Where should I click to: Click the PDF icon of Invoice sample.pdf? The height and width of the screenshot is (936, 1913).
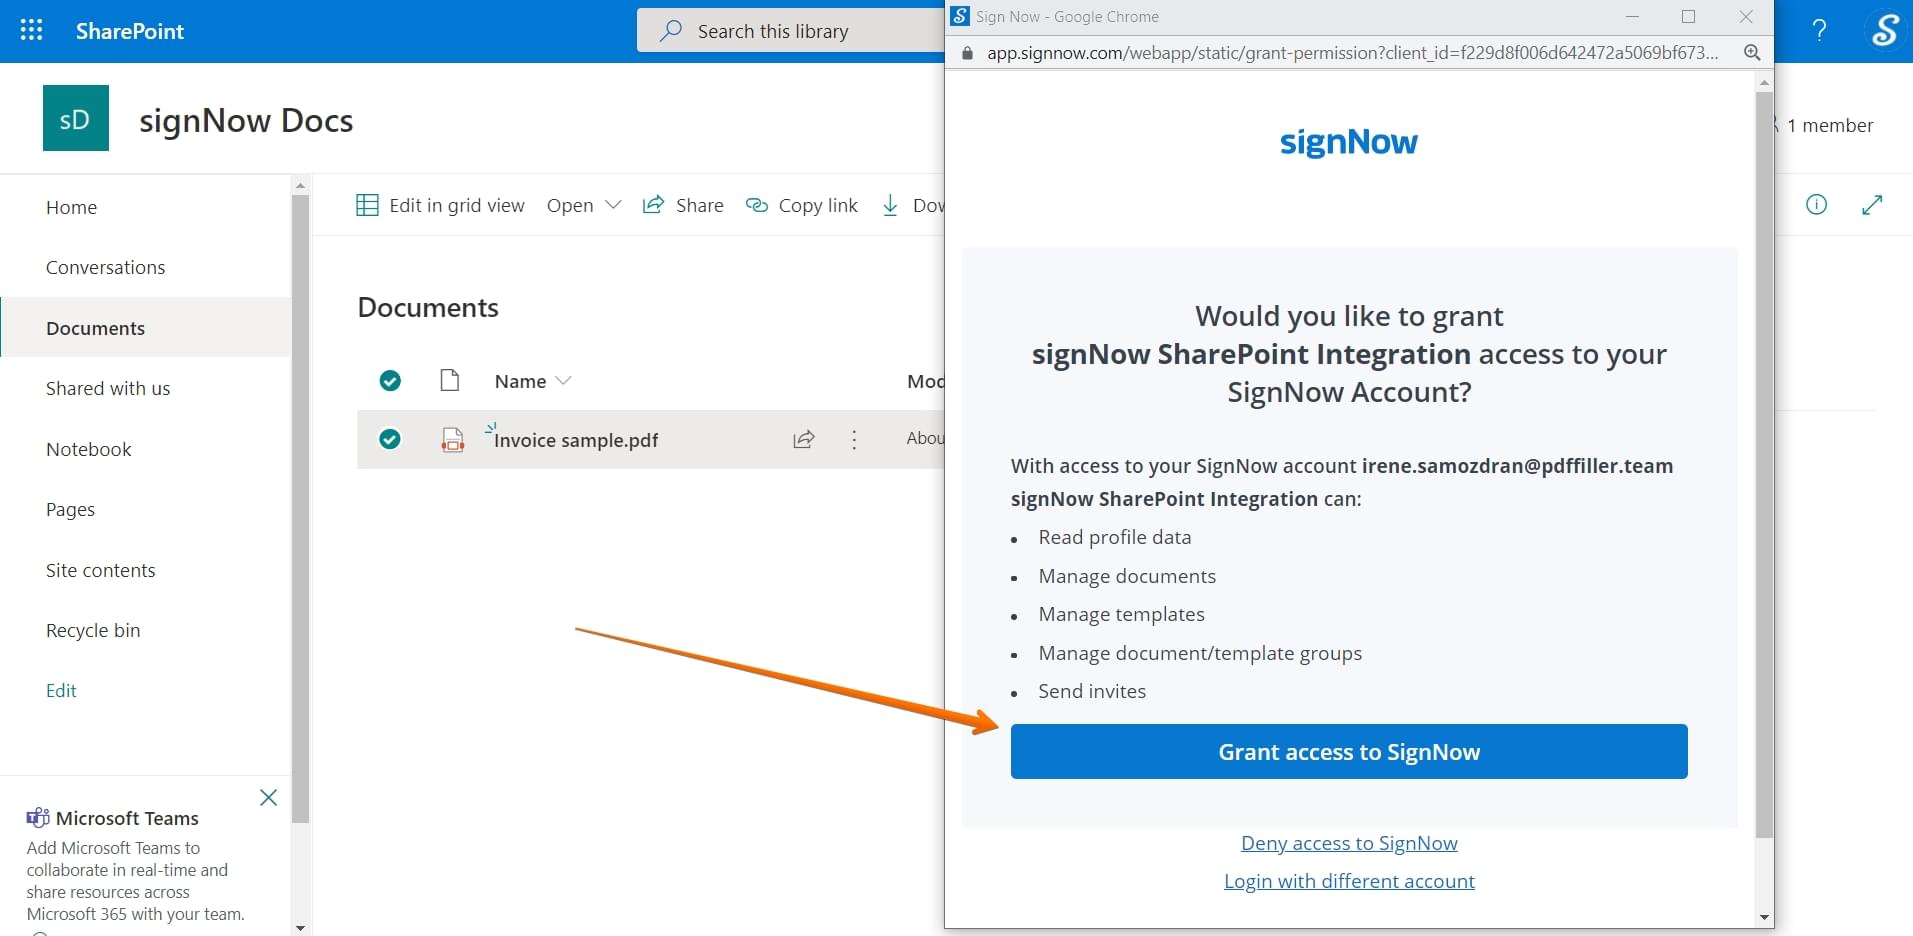[x=453, y=440]
